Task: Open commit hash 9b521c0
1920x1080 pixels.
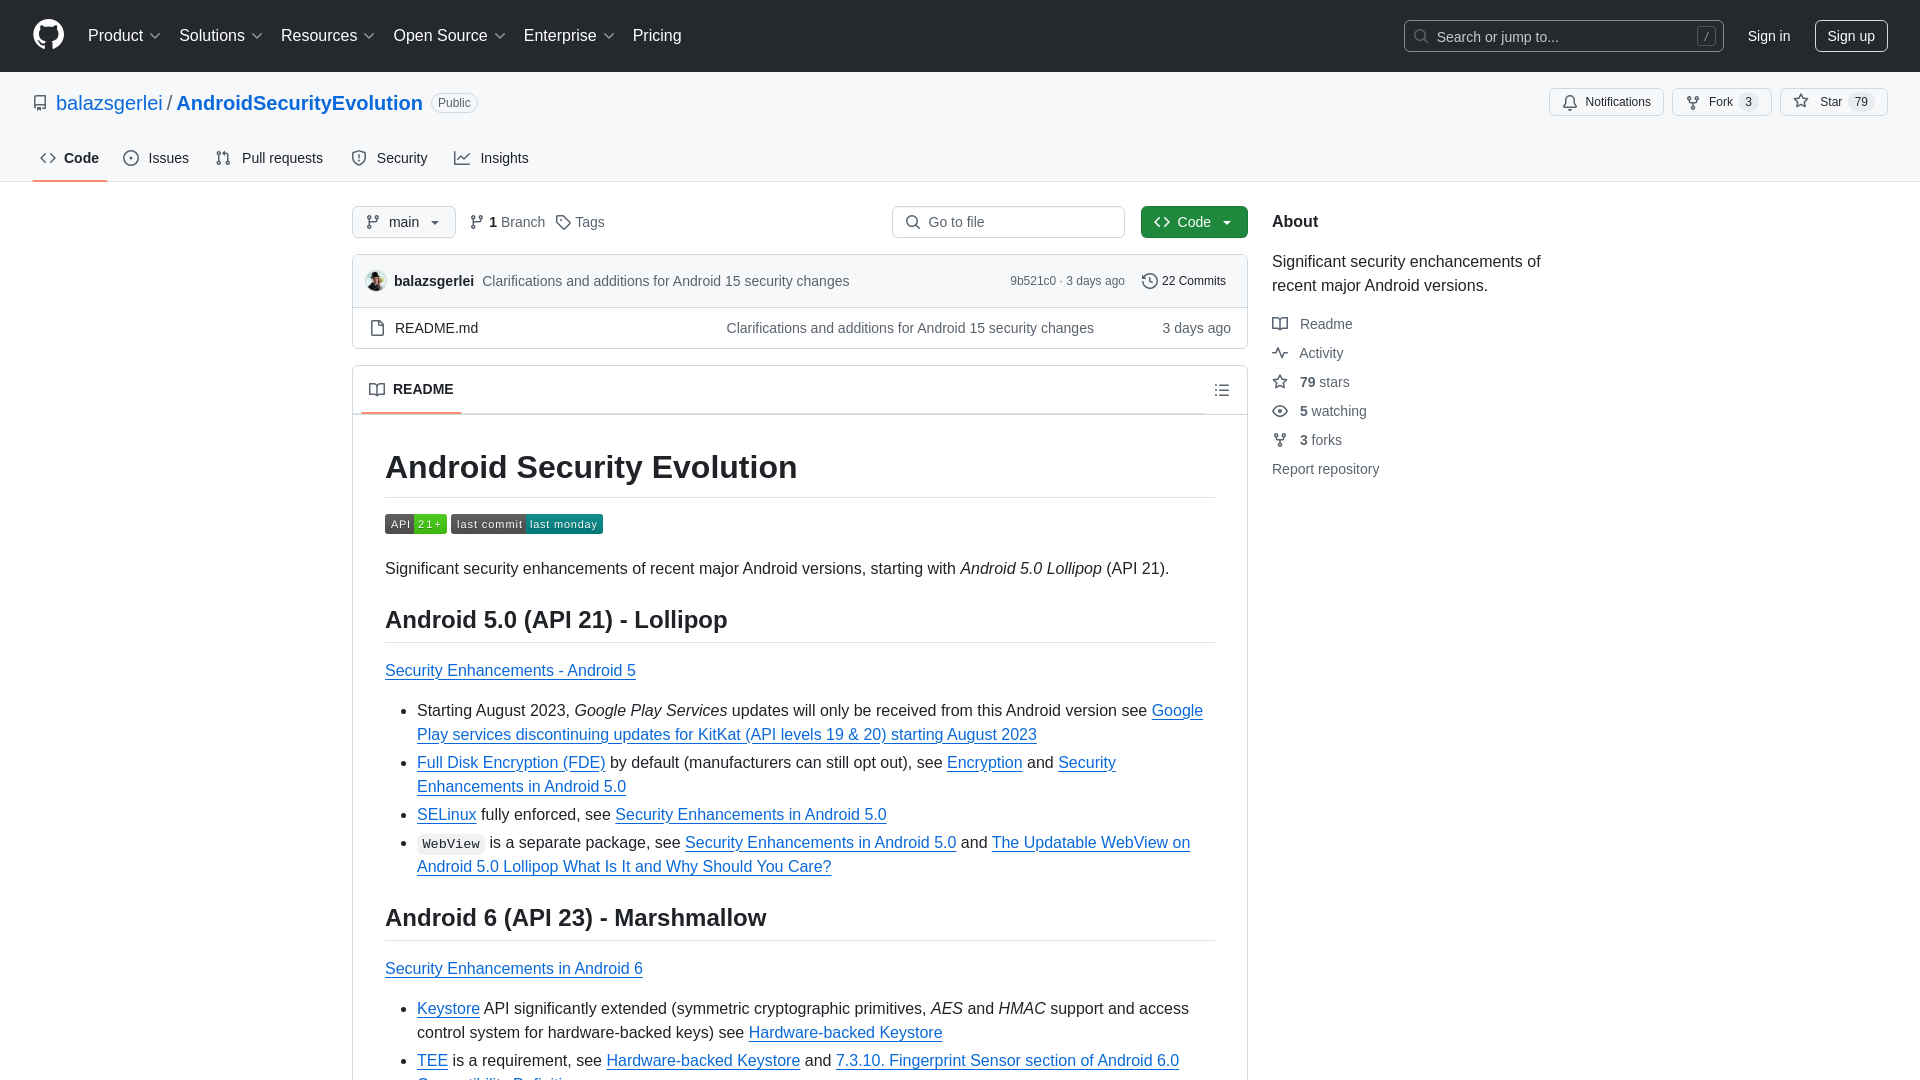Action: [1033, 281]
